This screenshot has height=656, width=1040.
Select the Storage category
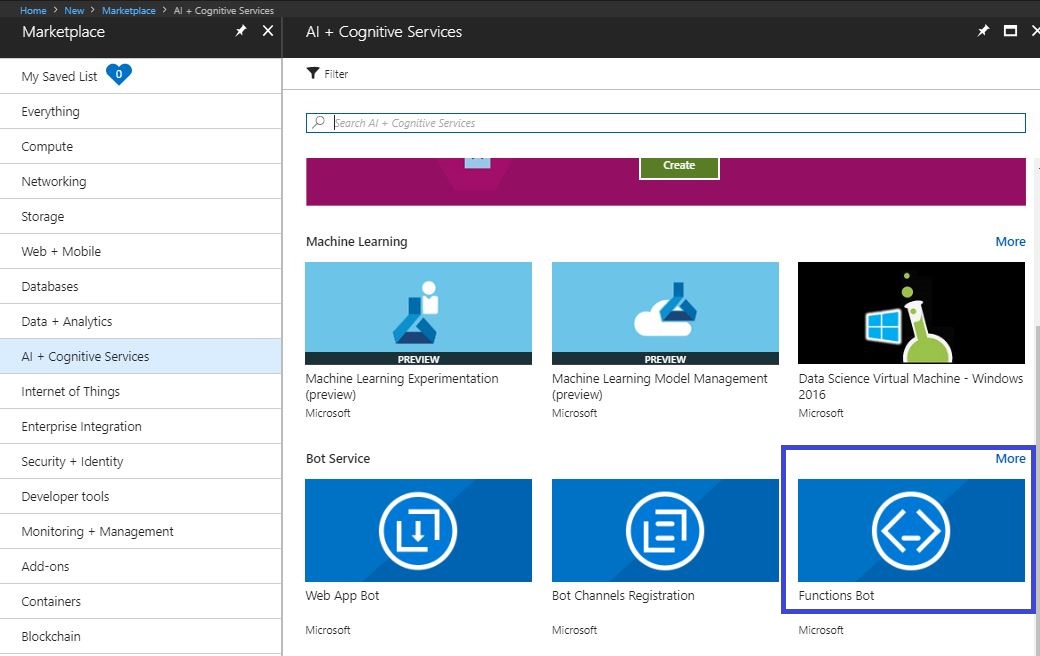(x=141, y=216)
